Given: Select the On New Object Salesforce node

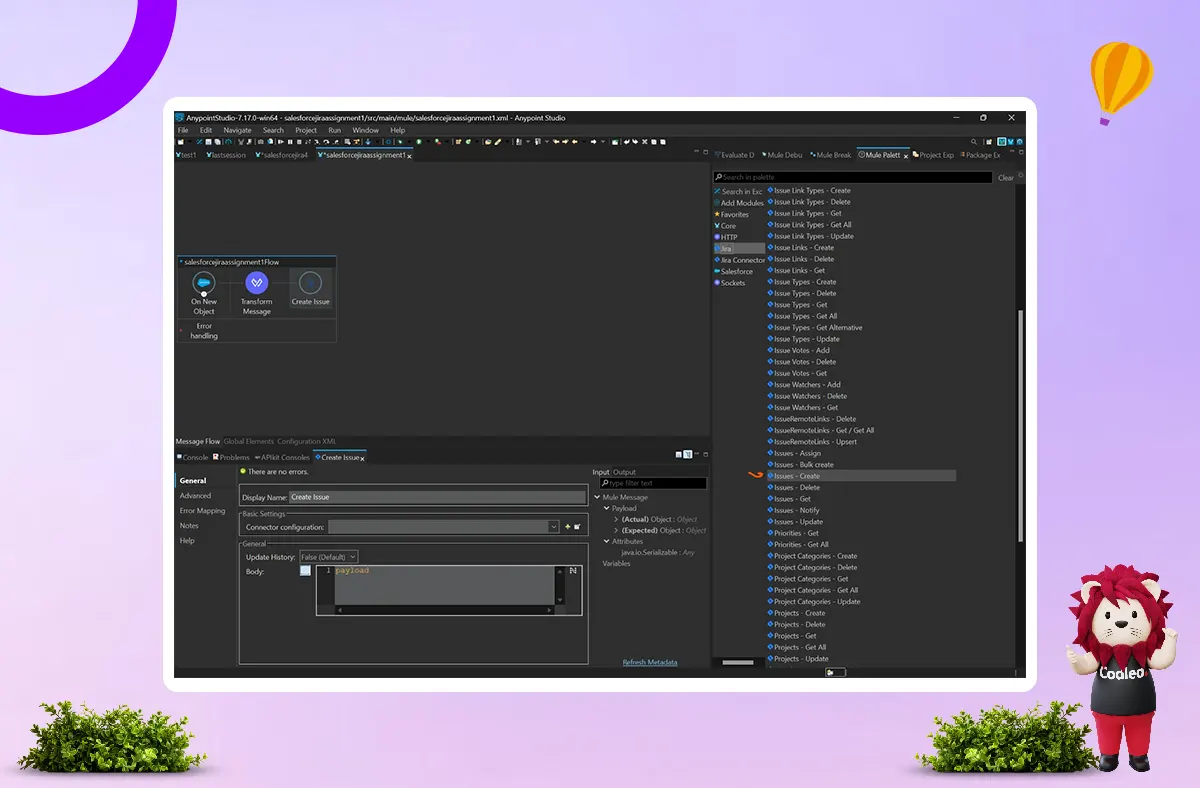Looking at the screenshot, I should 204,291.
